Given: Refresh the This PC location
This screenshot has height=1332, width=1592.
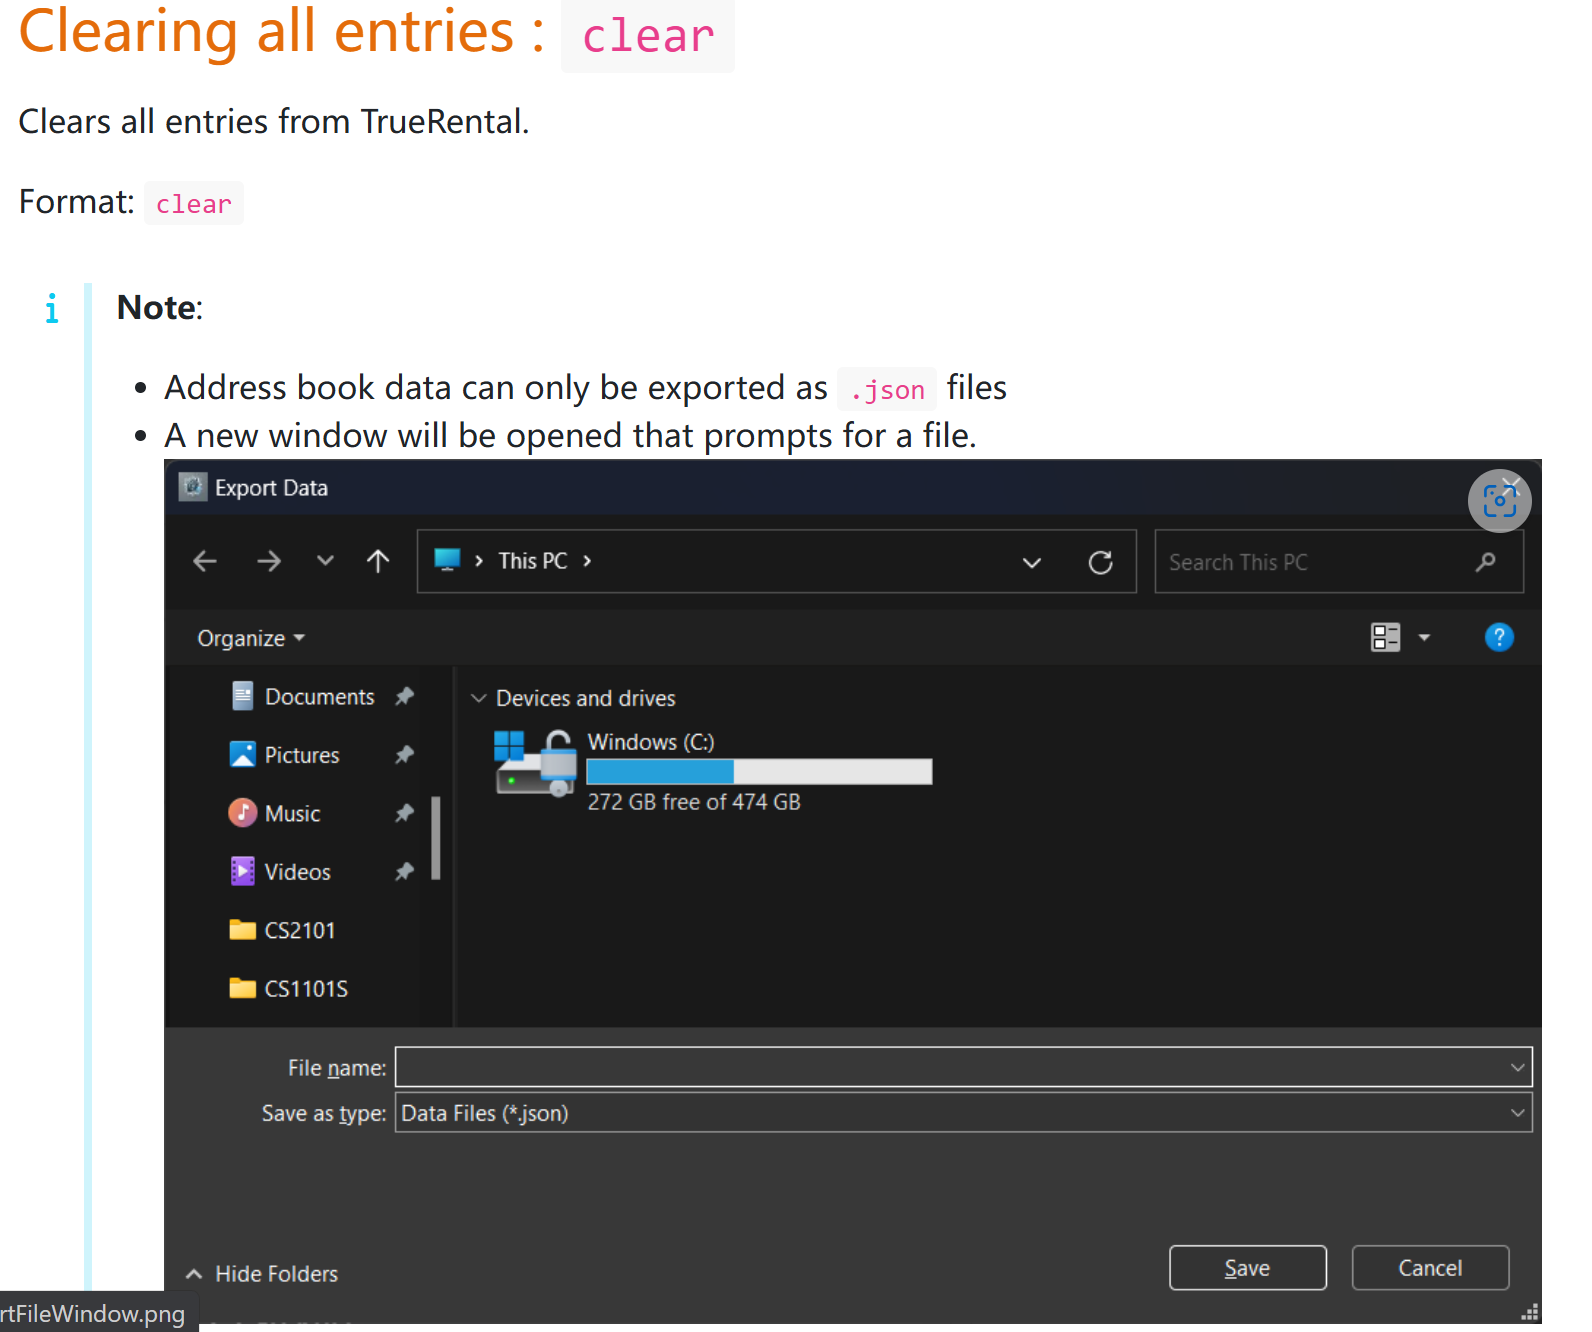Looking at the screenshot, I should 1101,562.
